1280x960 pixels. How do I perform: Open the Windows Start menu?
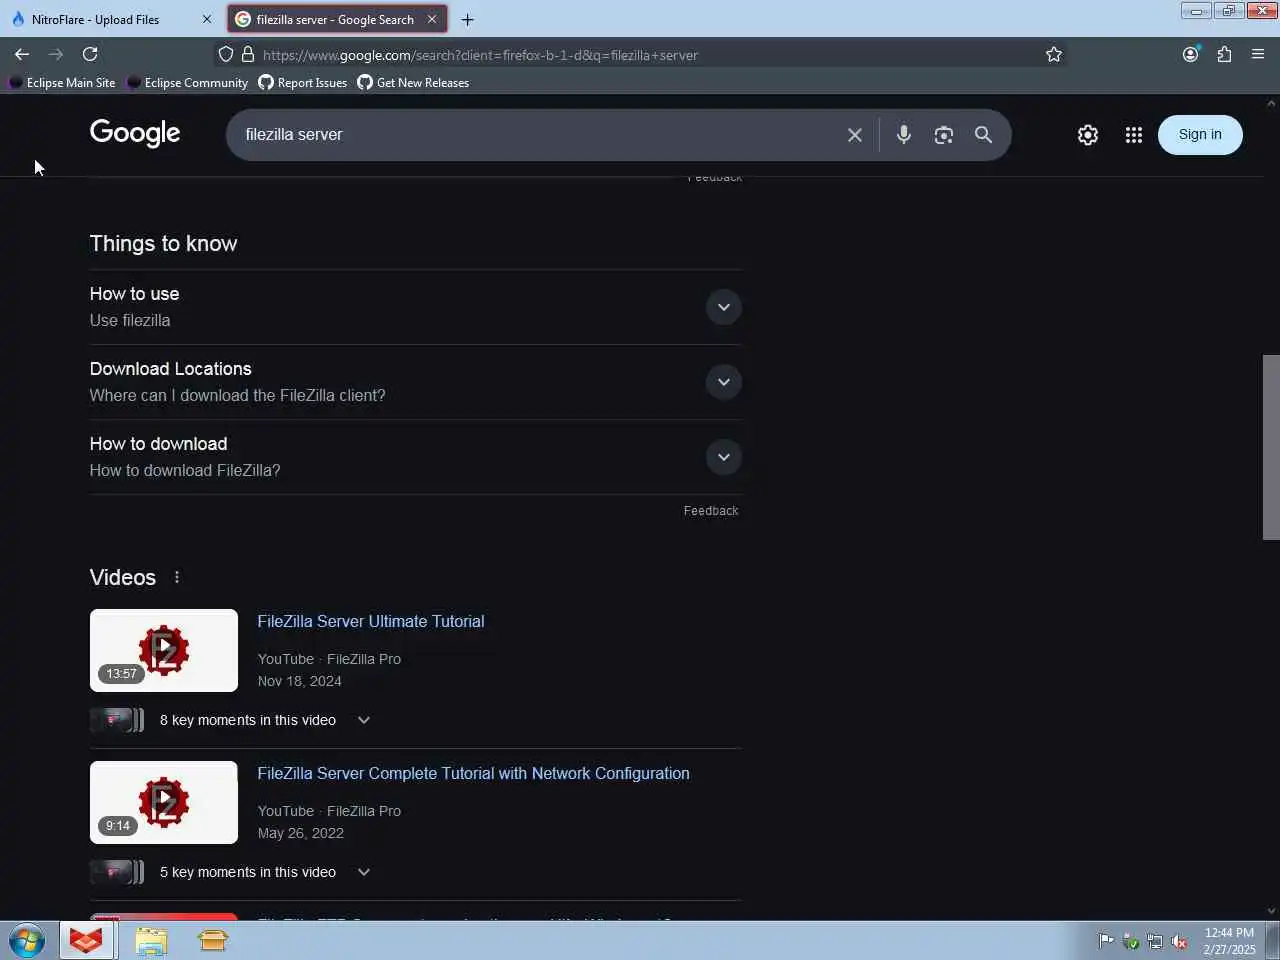pos(27,941)
